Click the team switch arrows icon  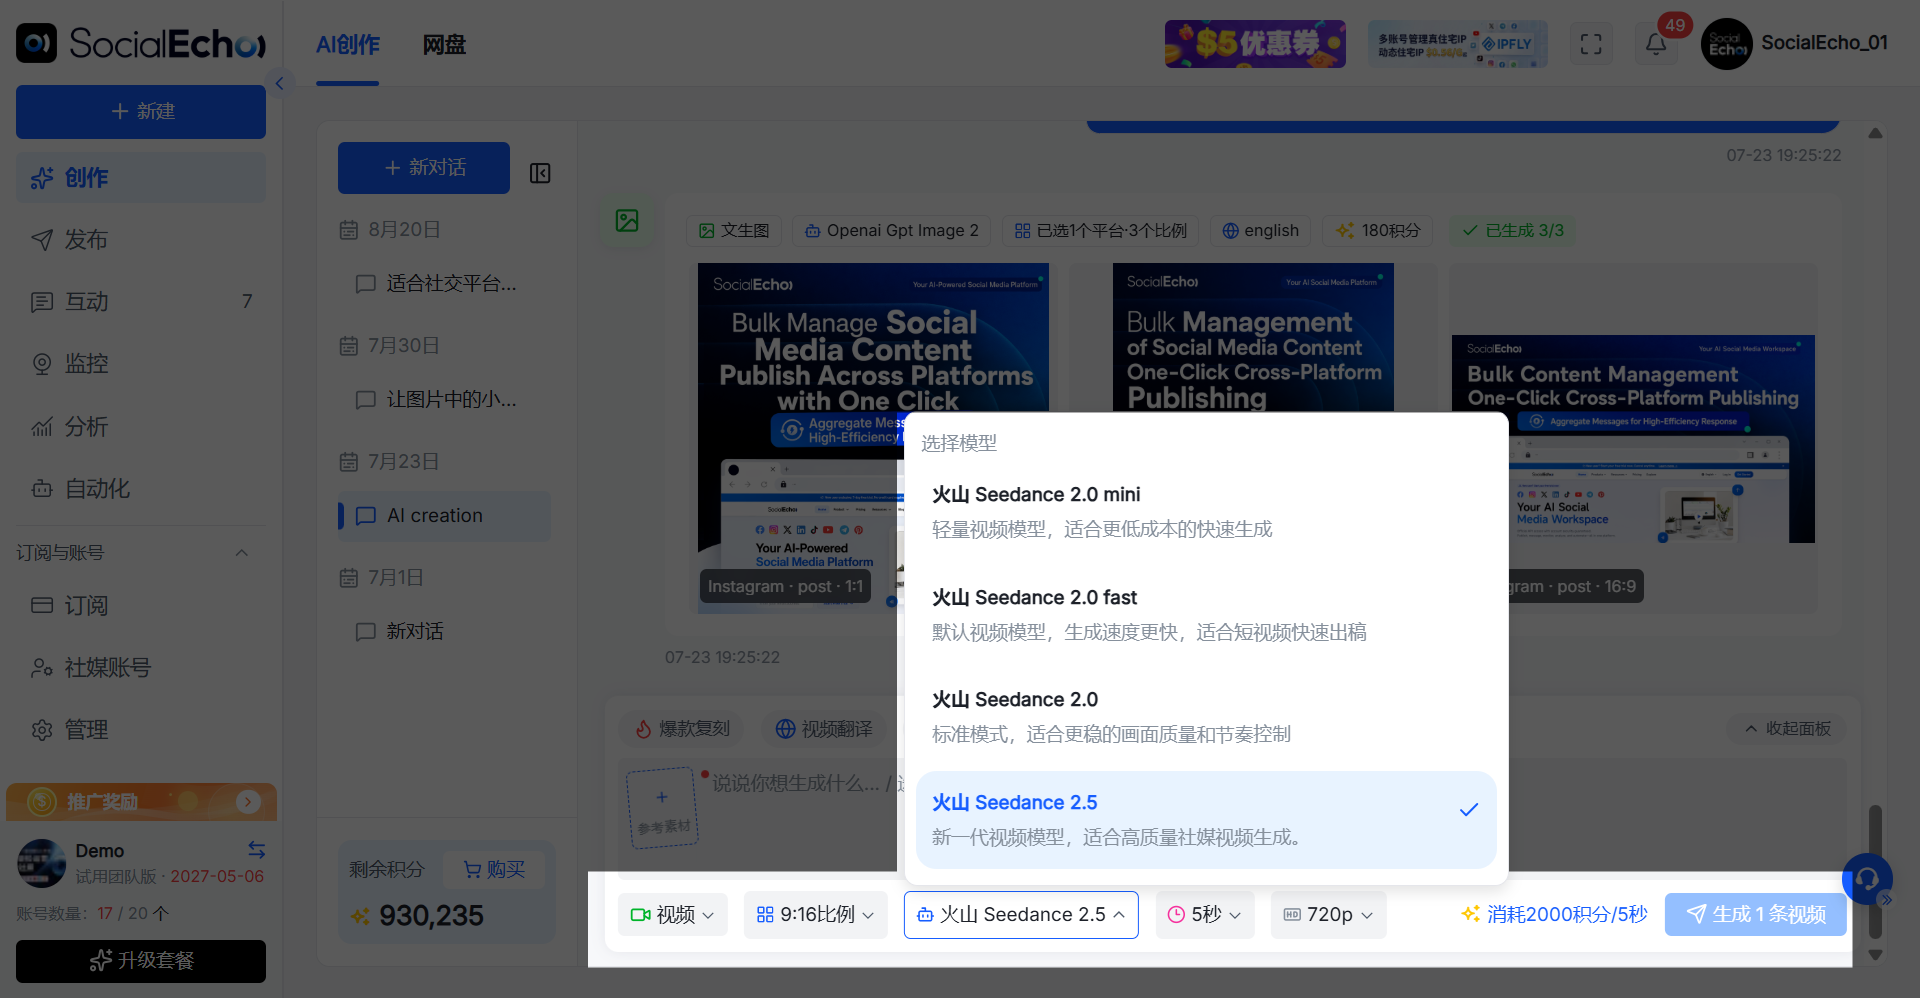pyautogui.click(x=257, y=850)
